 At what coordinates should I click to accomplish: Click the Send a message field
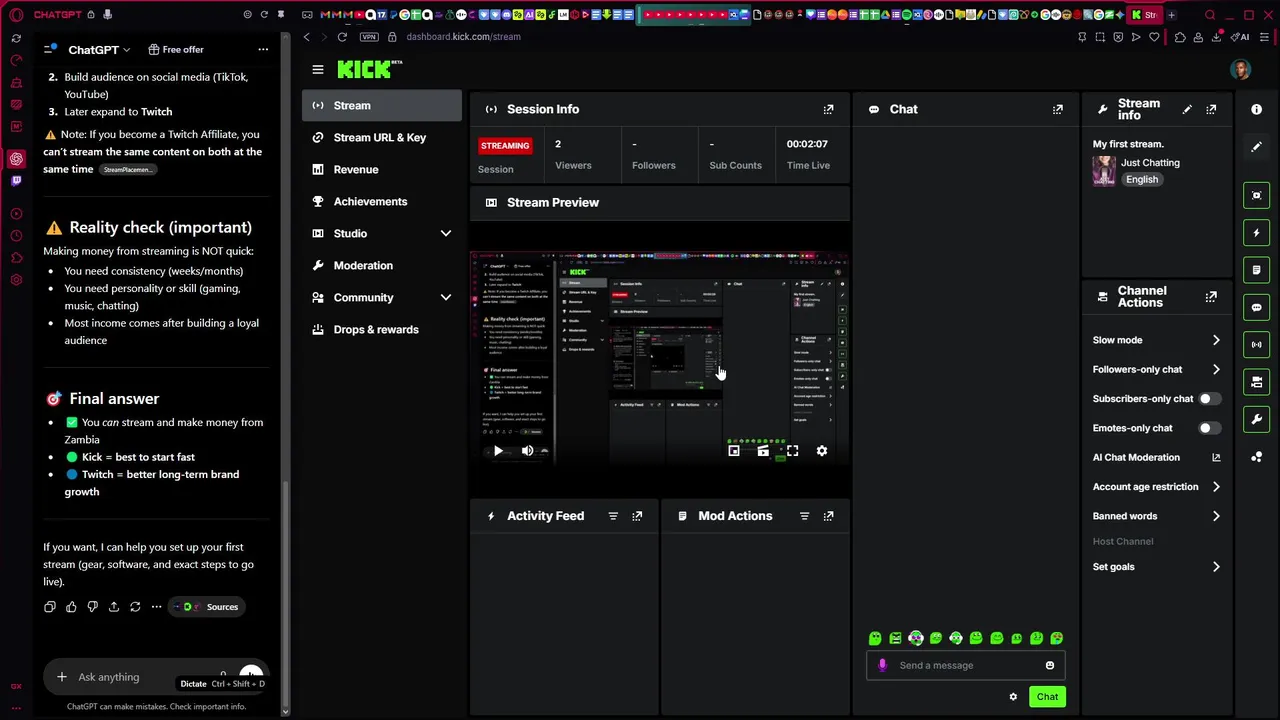965,665
